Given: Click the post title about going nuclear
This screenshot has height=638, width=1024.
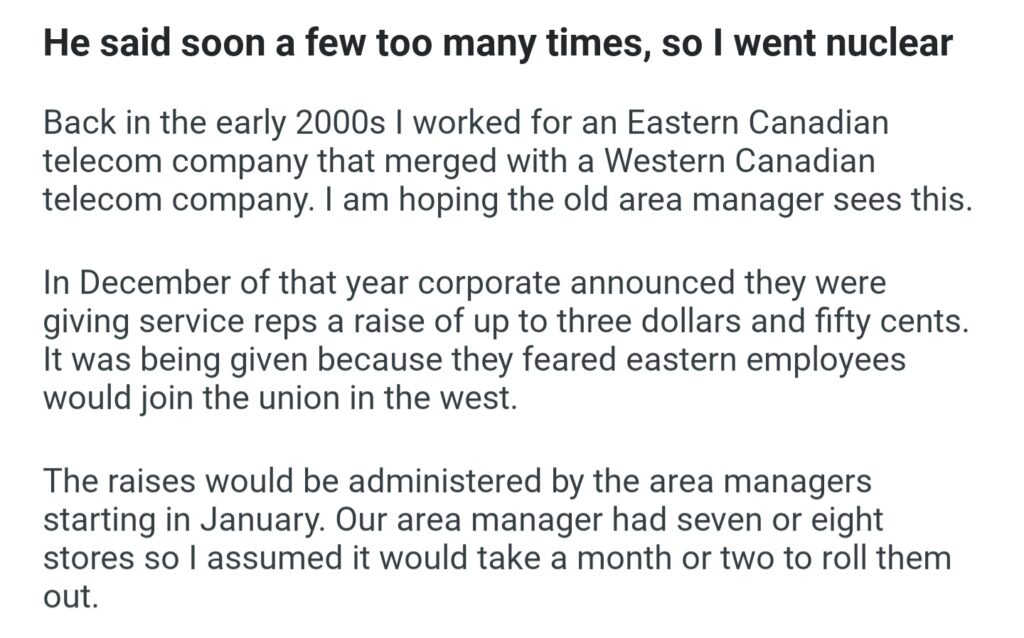Looking at the screenshot, I should [498, 49].
